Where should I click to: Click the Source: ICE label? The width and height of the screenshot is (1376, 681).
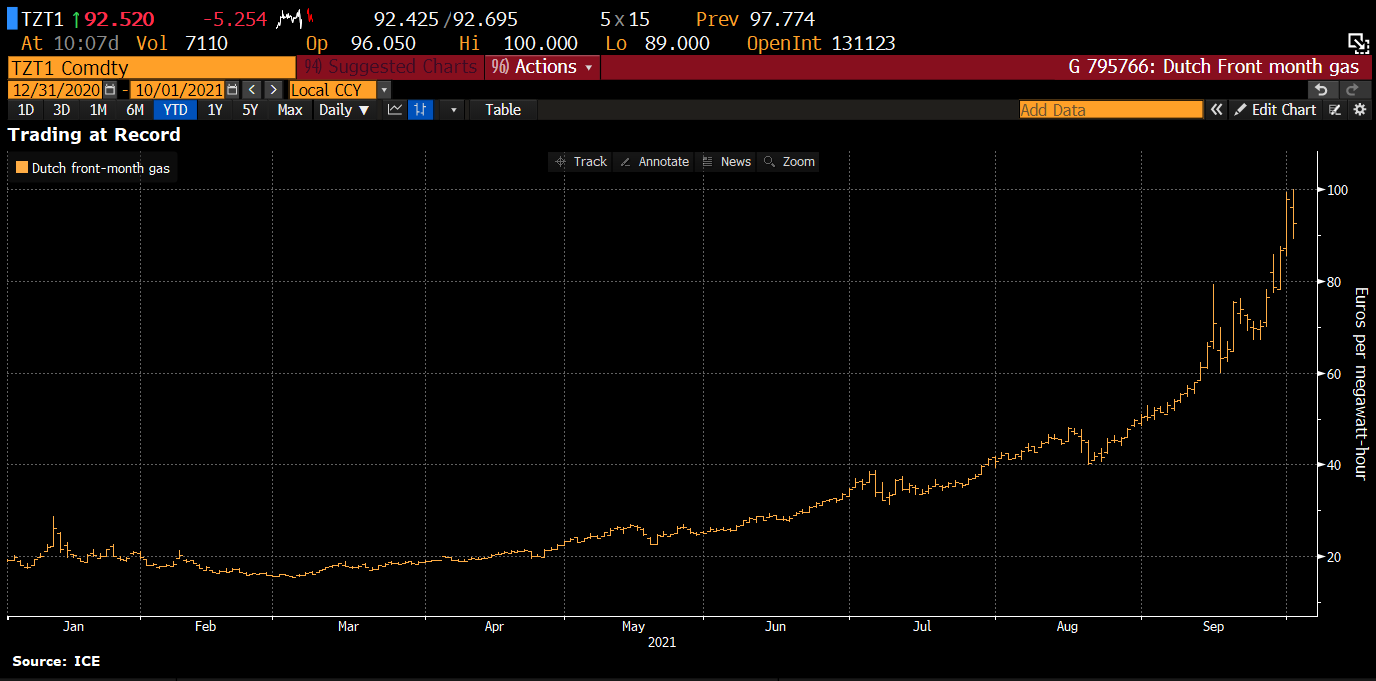[x=56, y=661]
